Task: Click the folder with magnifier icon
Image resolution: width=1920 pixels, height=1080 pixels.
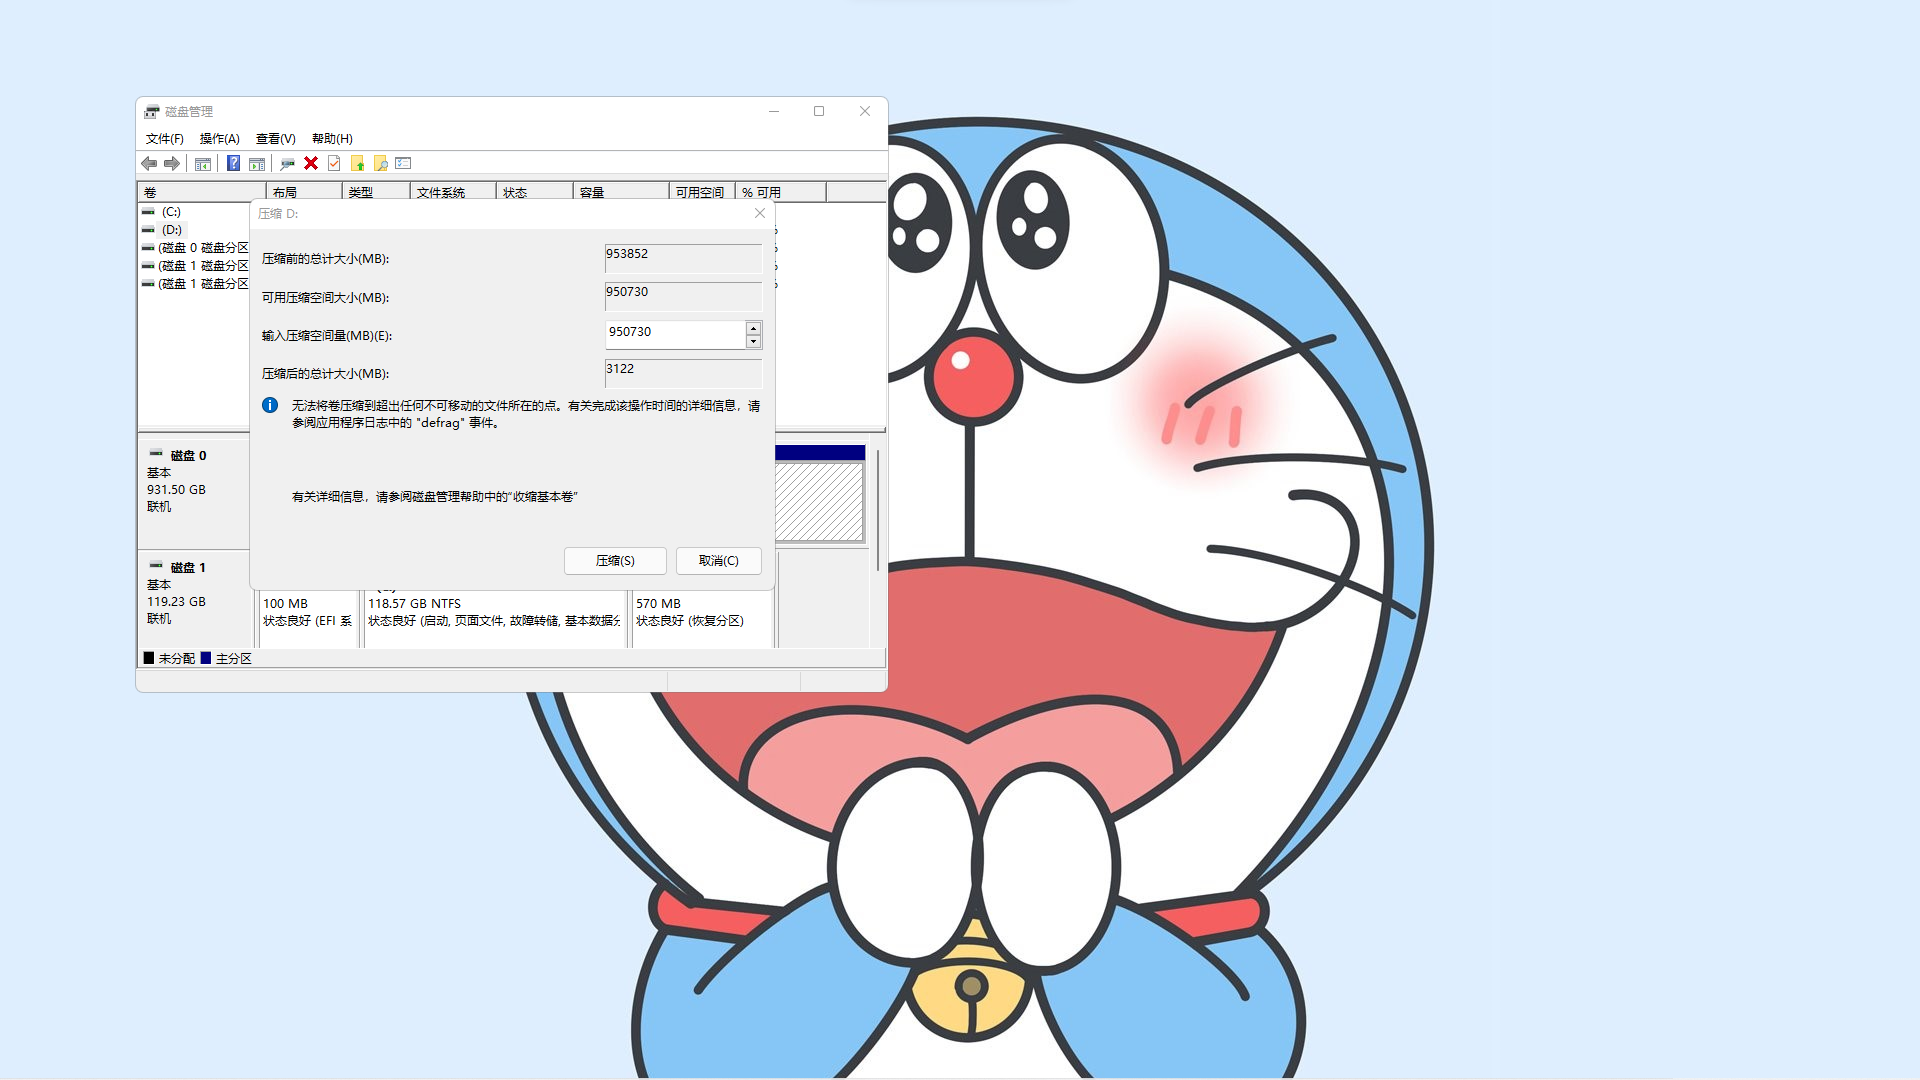Action: (x=380, y=163)
